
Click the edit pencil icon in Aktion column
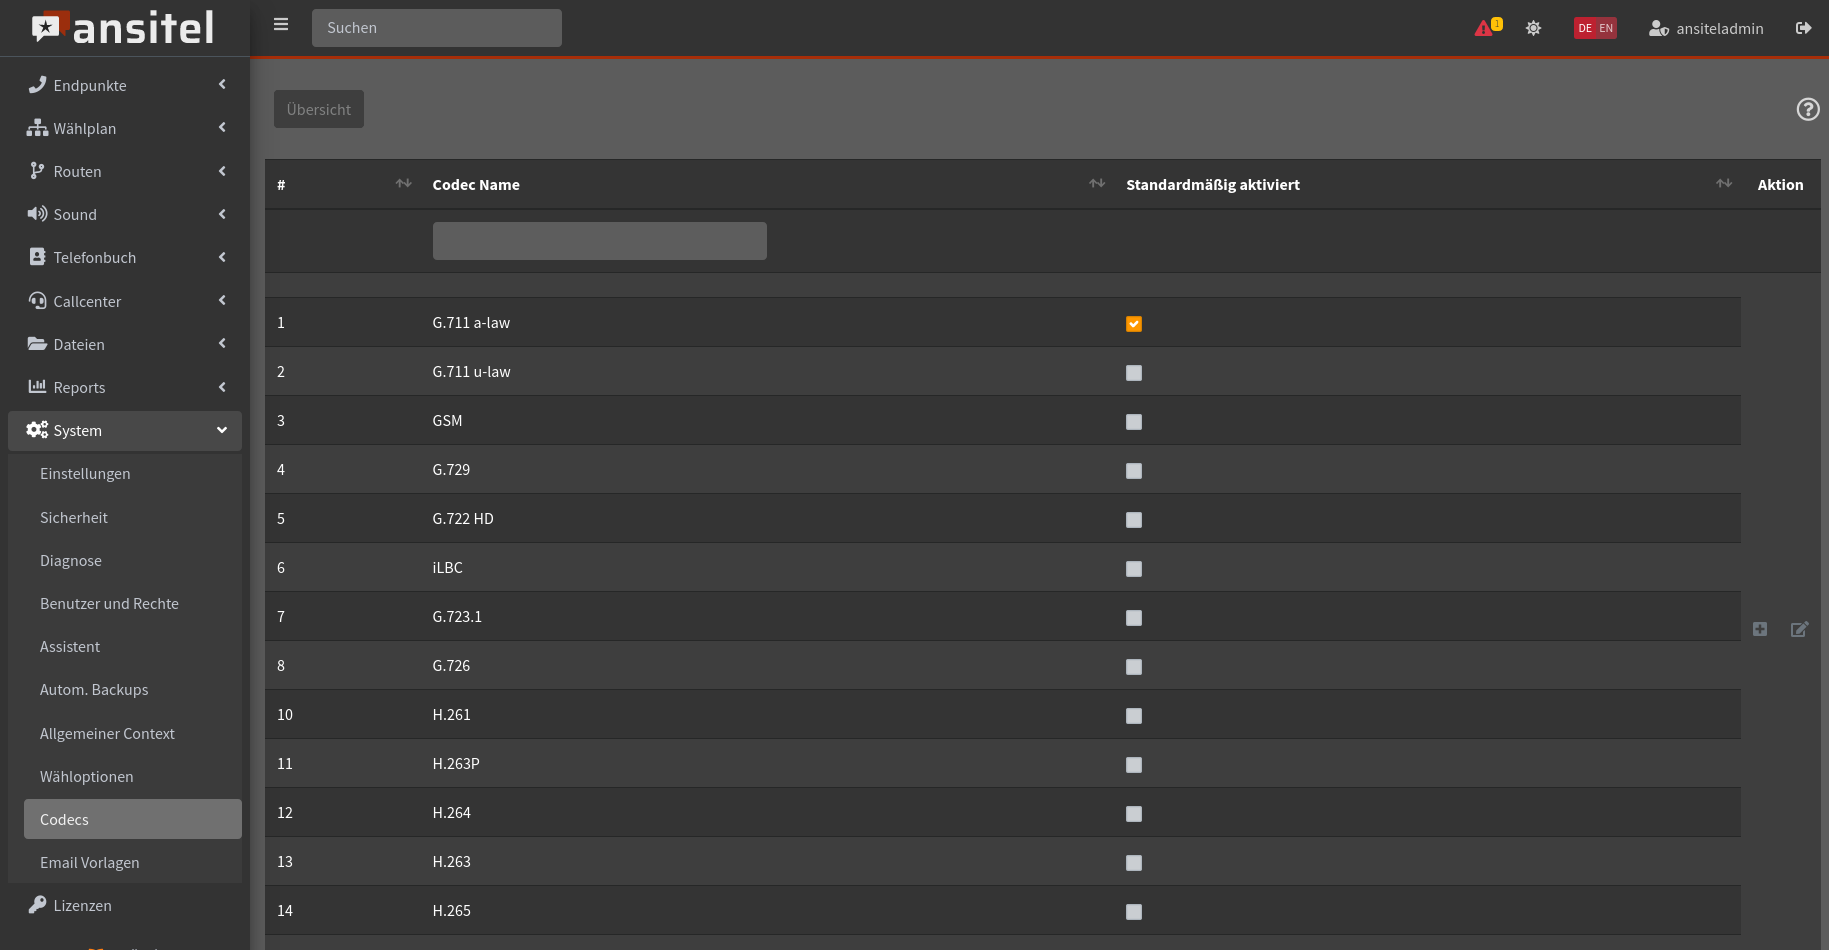tap(1799, 629)
